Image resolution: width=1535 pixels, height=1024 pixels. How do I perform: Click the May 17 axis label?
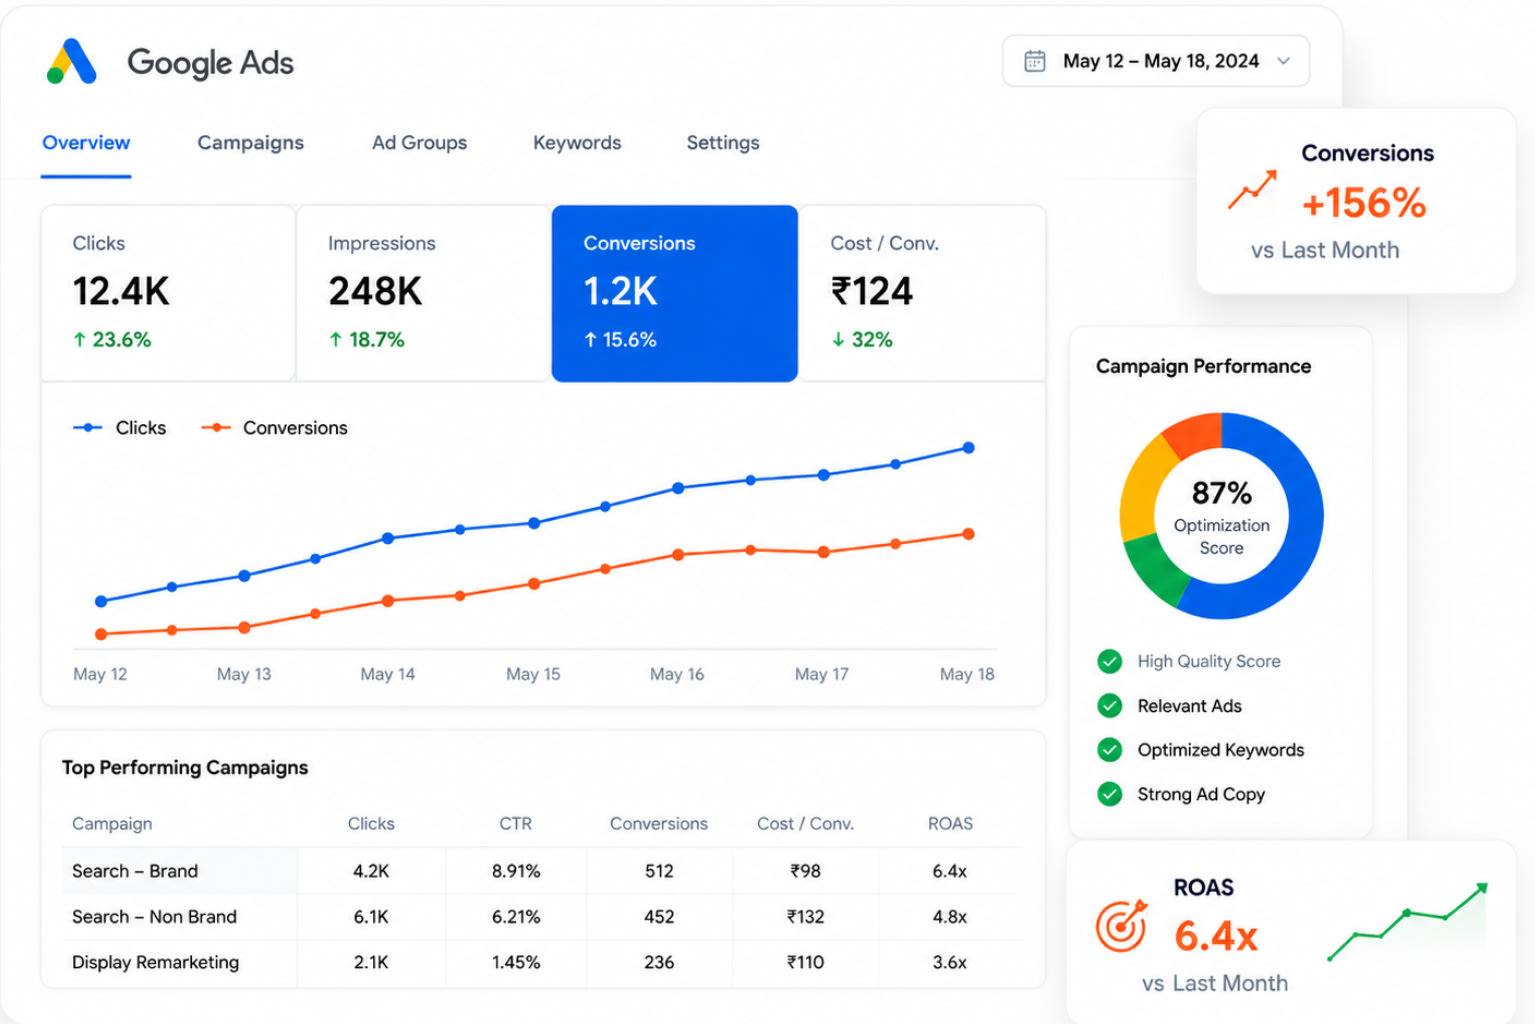tap(821, 674)
